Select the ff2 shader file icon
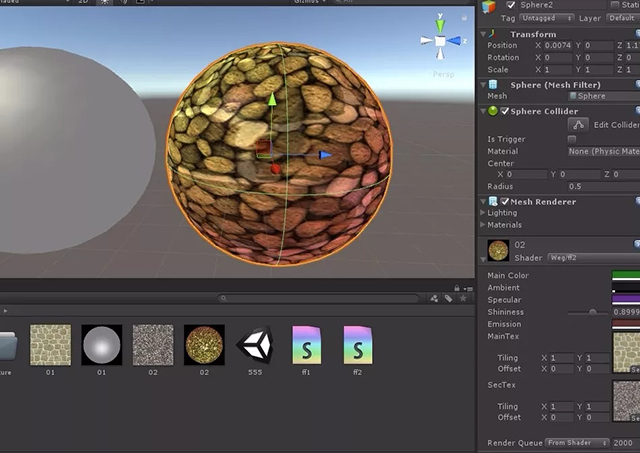Viewport: 640px width, 453px height. [358, 345]
